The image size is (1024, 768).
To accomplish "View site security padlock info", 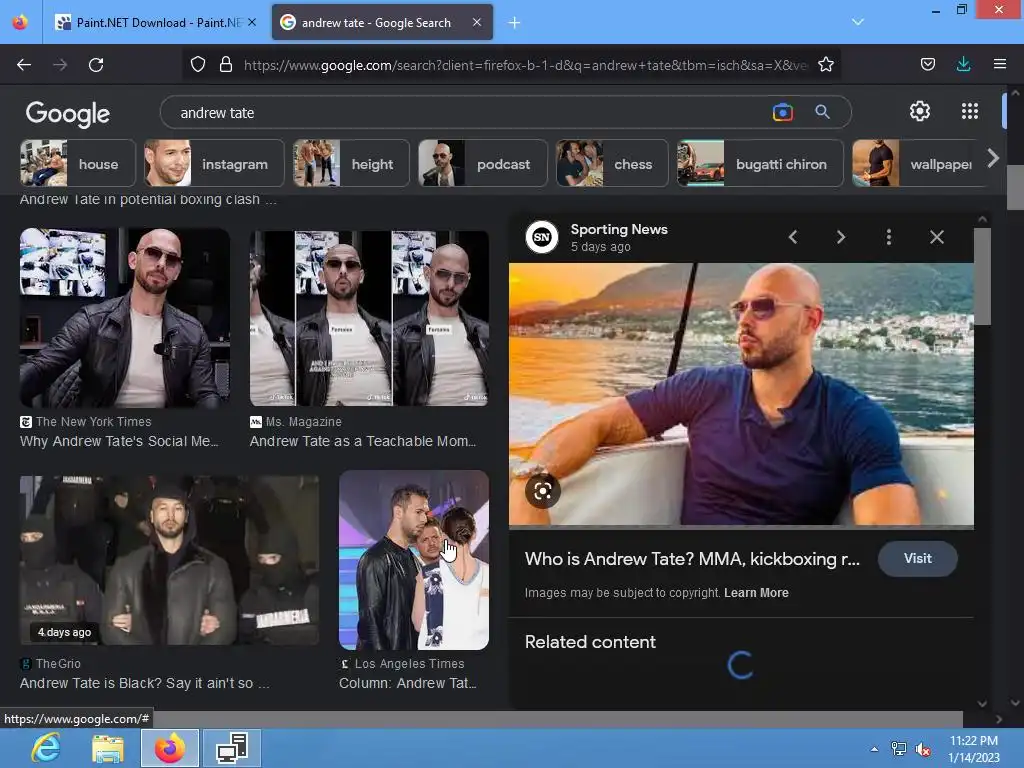I will [226, 64].
